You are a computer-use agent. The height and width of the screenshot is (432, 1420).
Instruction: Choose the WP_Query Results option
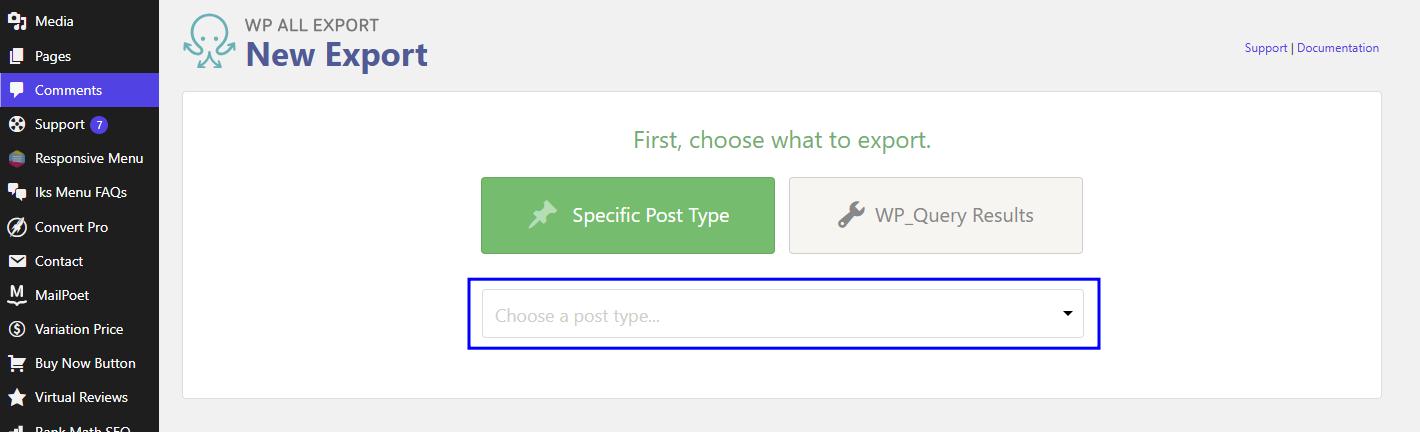(935, 215)
